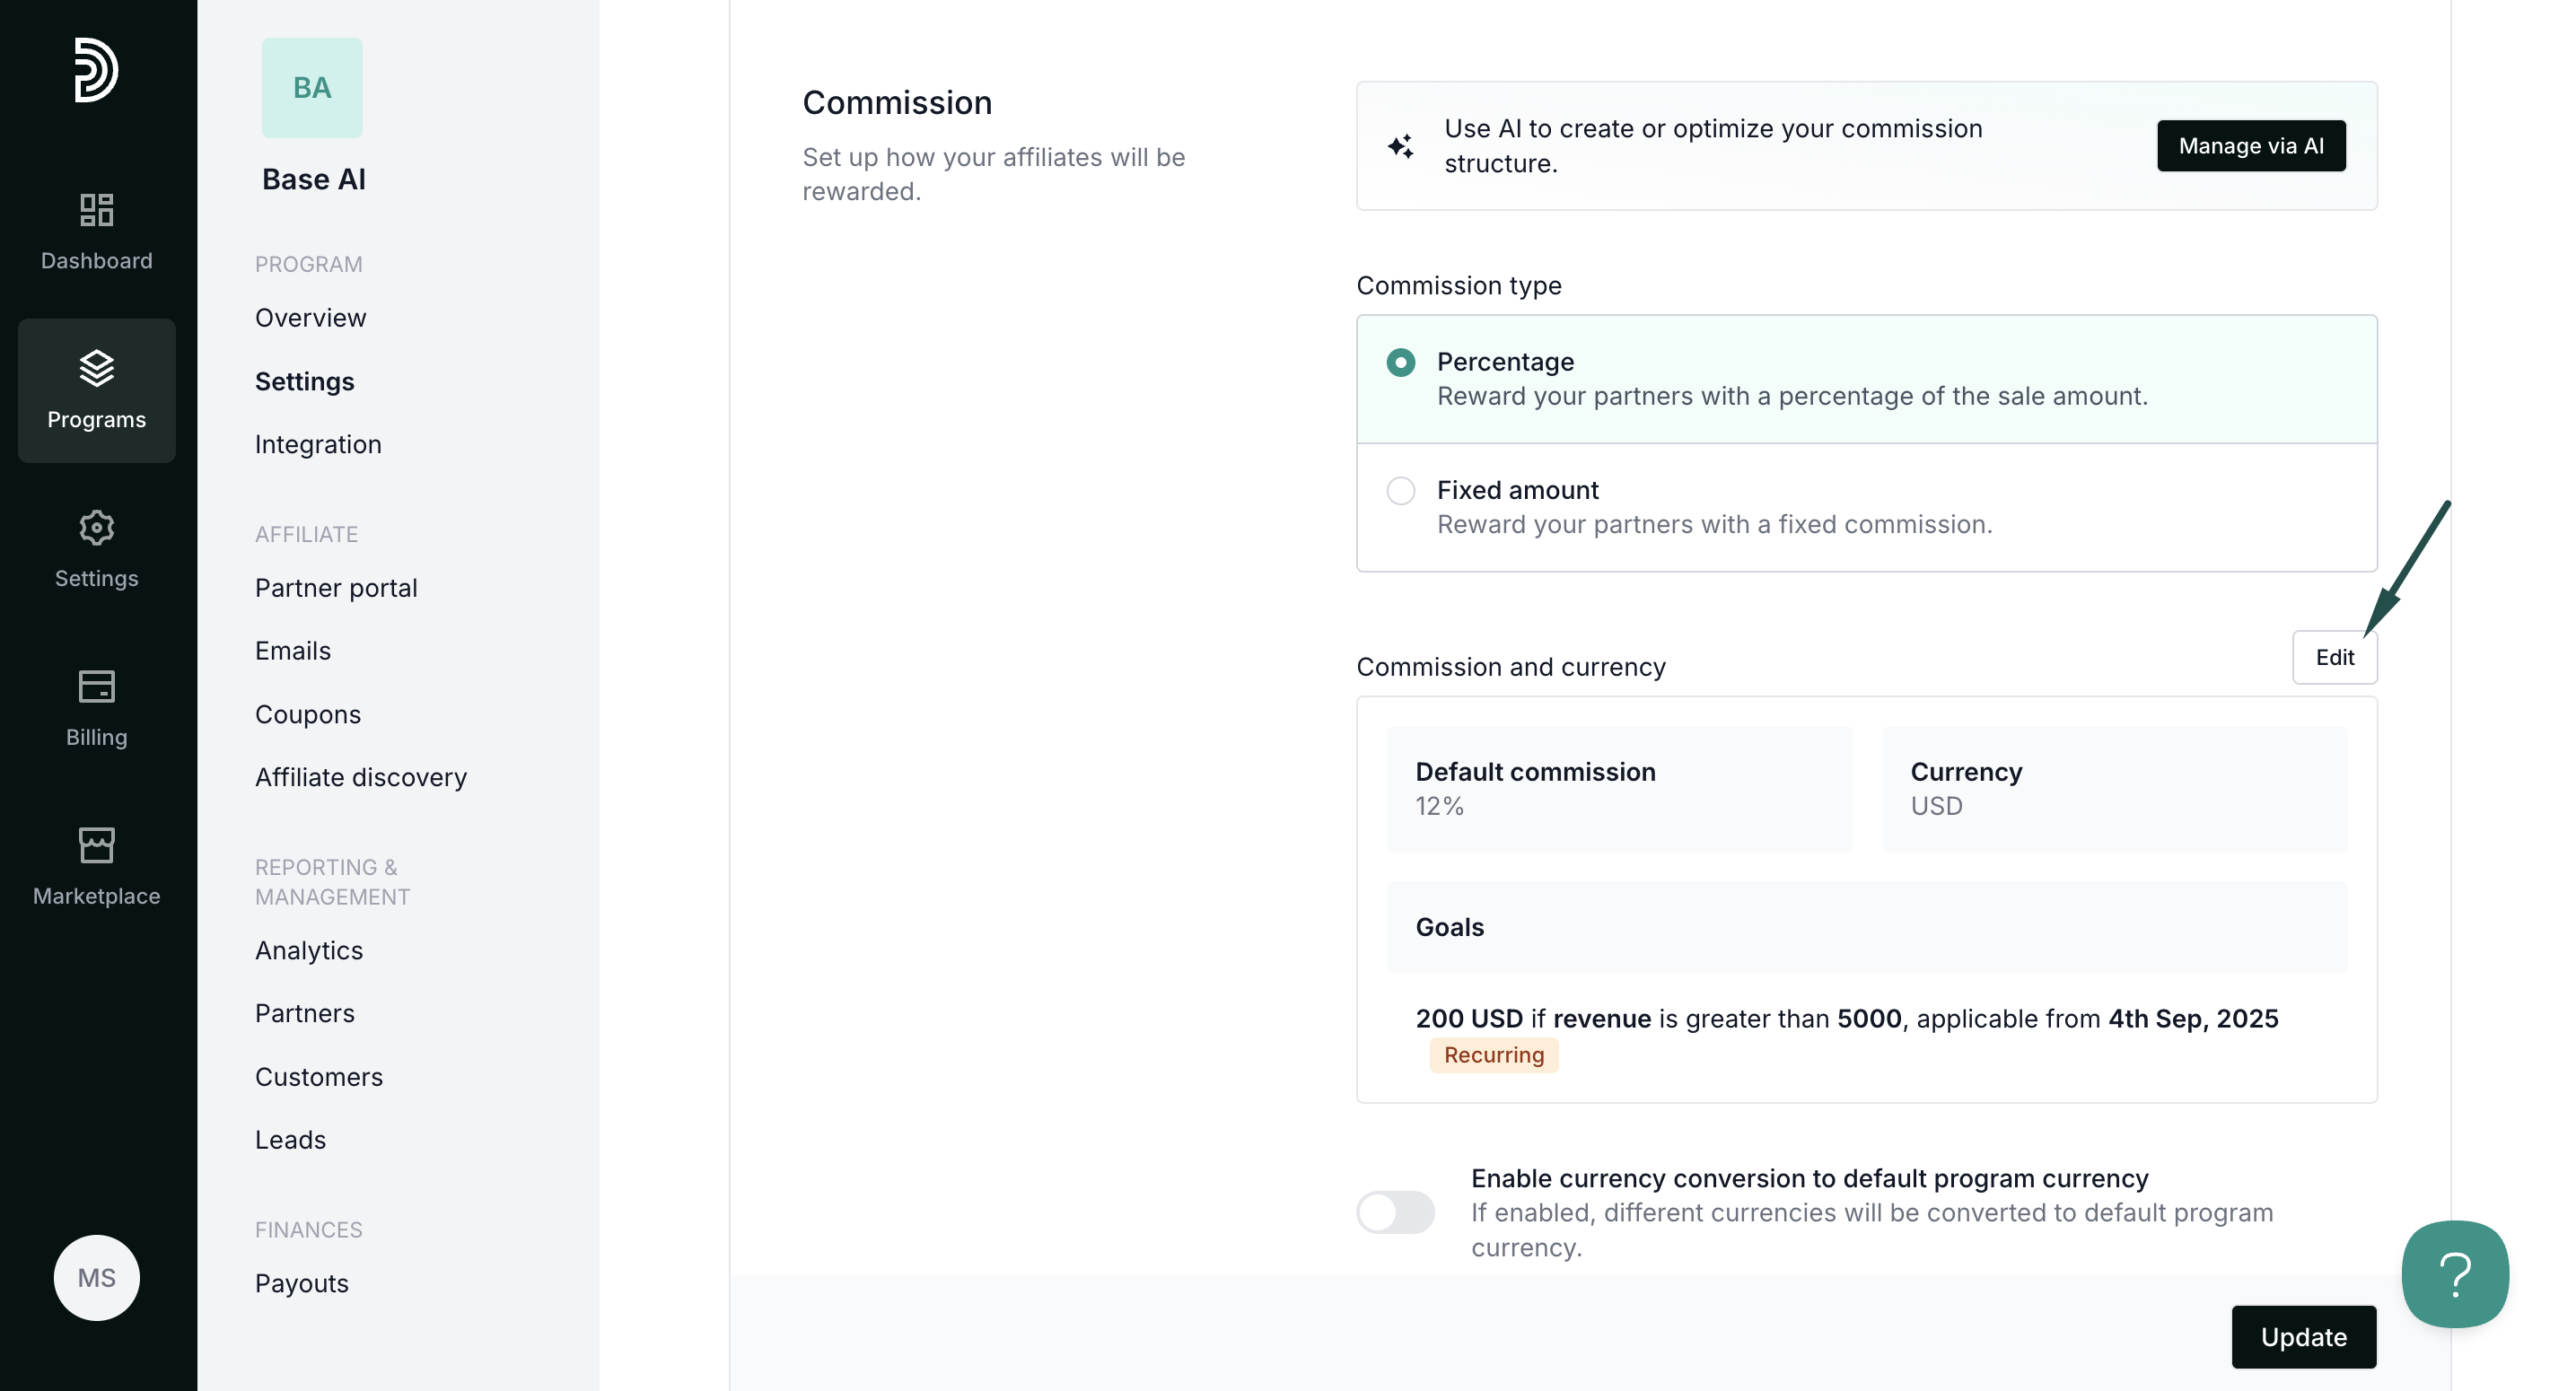Open Partner portal page
2576x1391 pixels.
click(x=336, y=588)
